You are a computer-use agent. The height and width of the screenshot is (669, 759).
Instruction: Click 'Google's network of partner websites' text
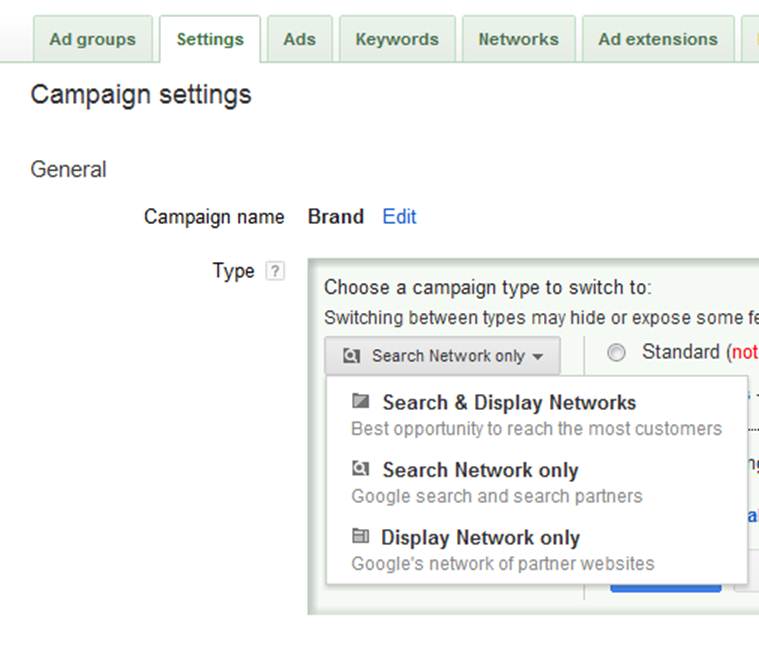(502, 564)
